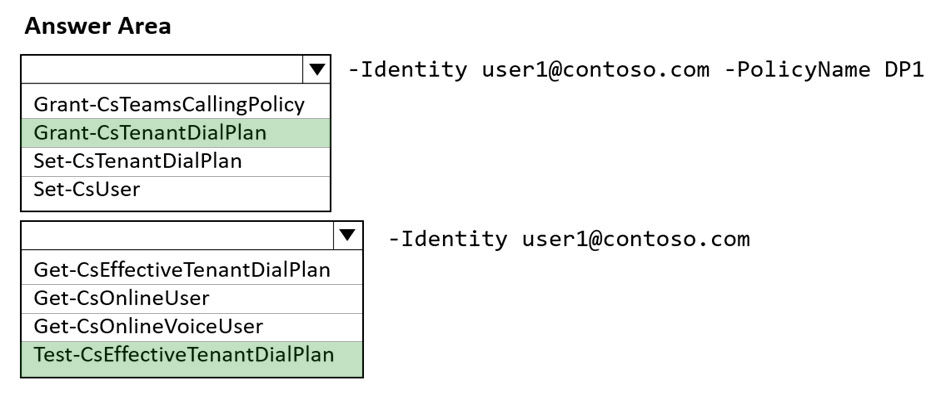Select the Set-CsTenantDialPlan option

point(176,161)
